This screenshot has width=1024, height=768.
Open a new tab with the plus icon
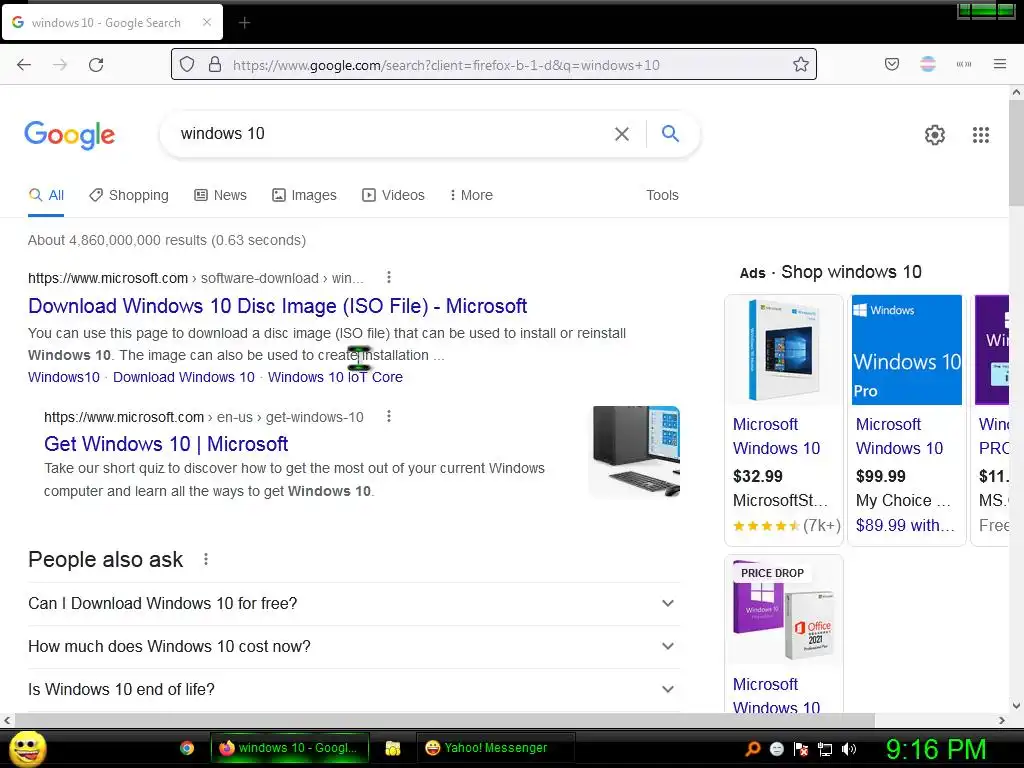(x=244, y=23)
